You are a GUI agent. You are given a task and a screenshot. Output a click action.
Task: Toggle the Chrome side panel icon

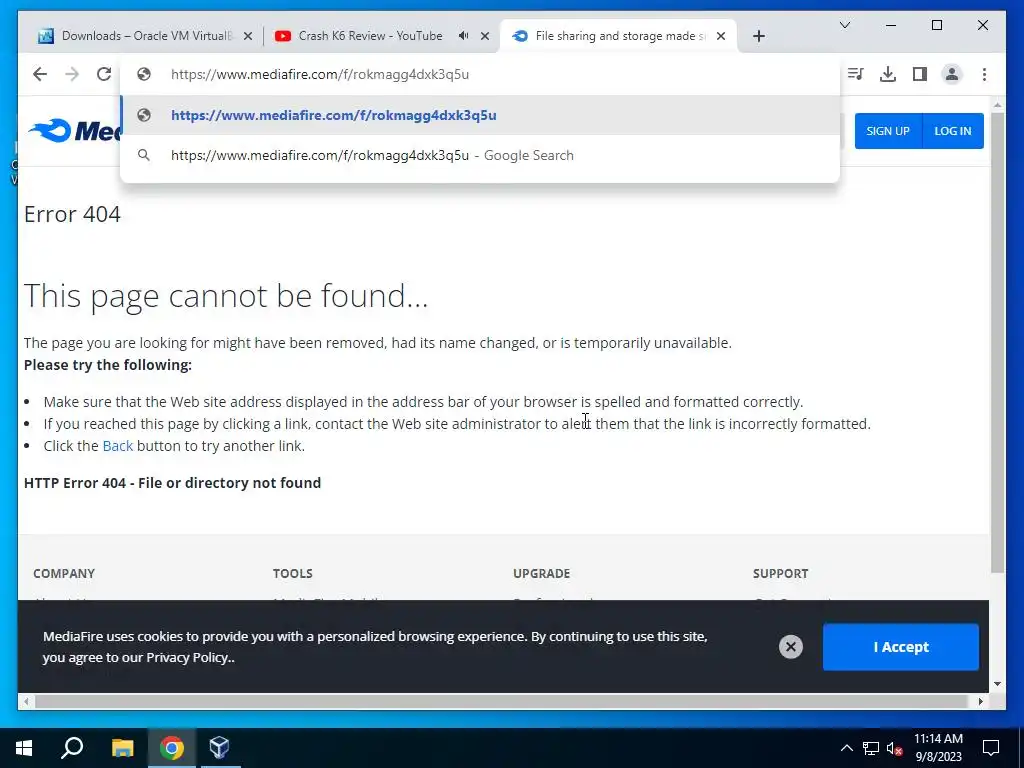click(x=920, y=74)
